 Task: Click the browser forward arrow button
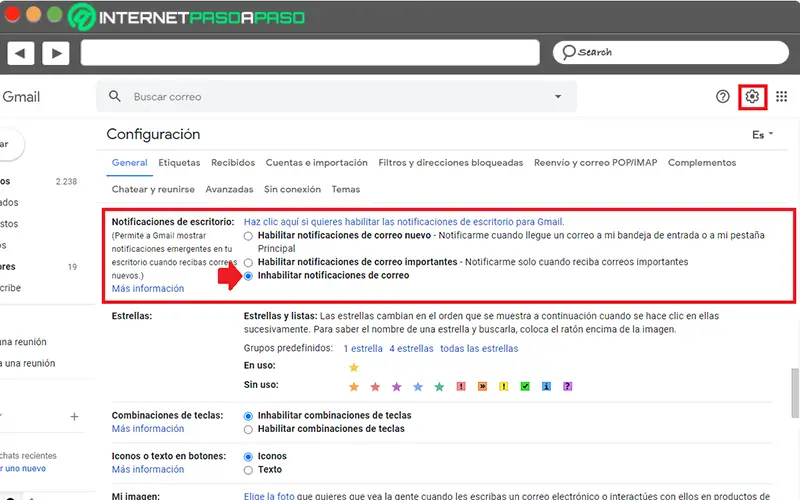pos(56,53)
